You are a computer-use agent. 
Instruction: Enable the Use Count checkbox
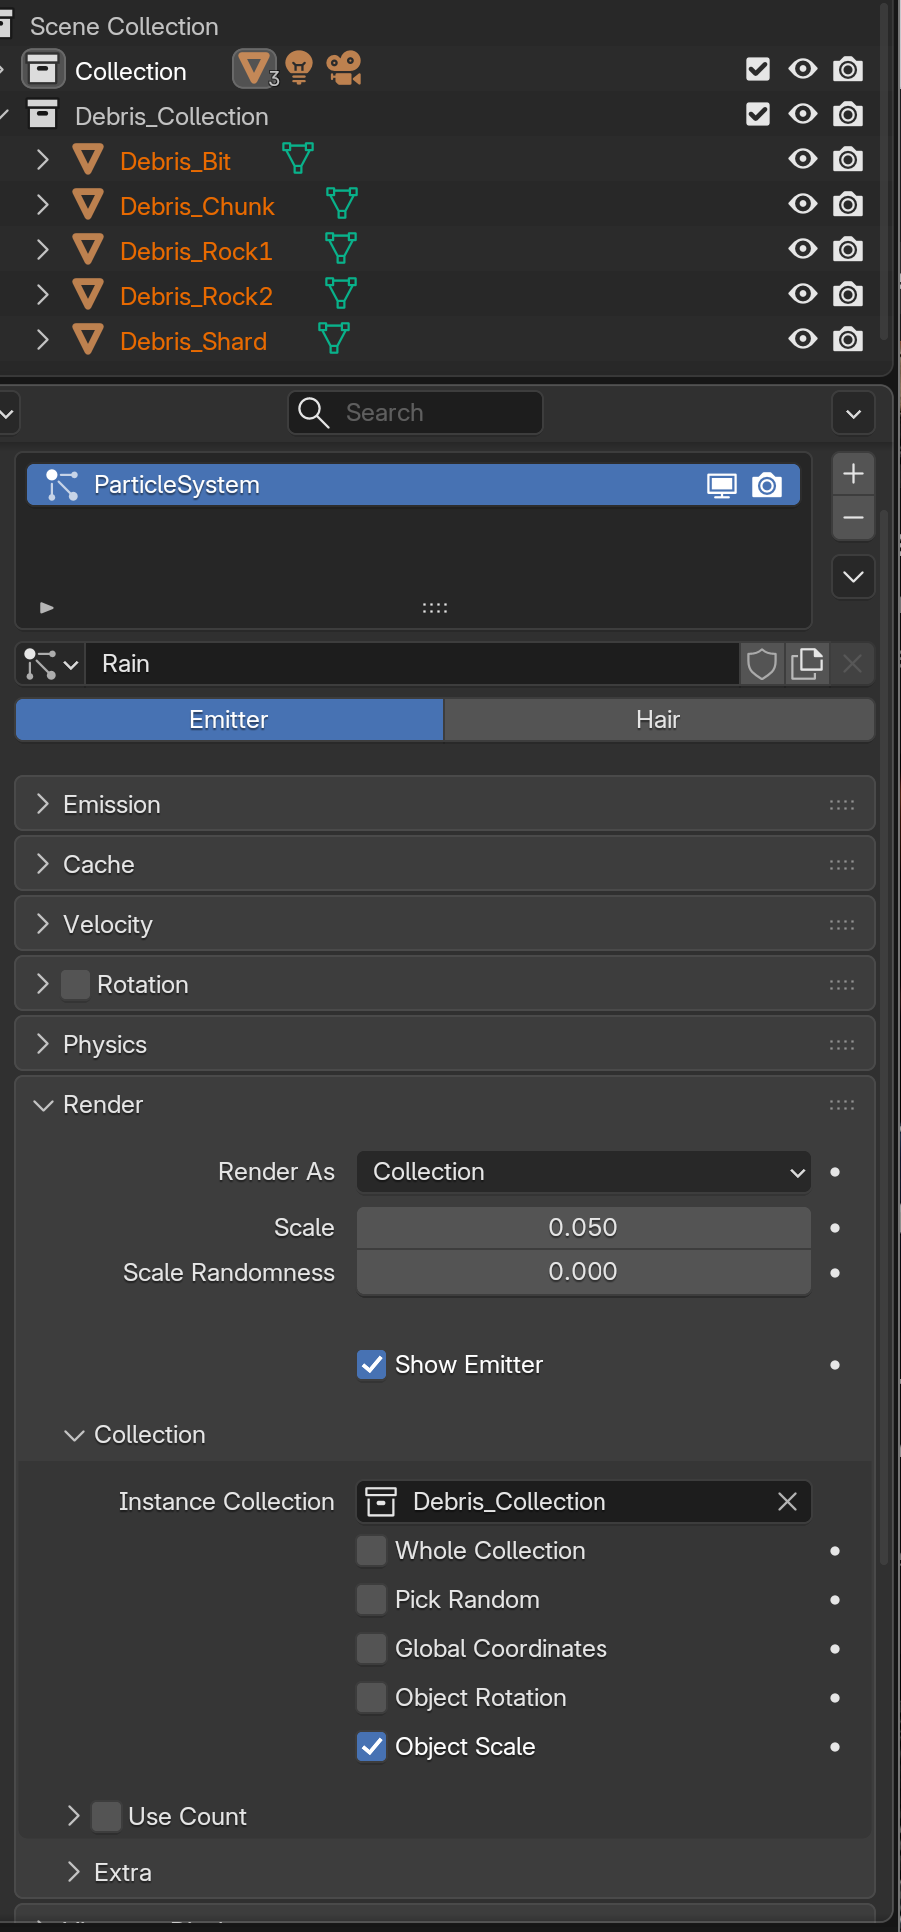tap(106, 1817)
